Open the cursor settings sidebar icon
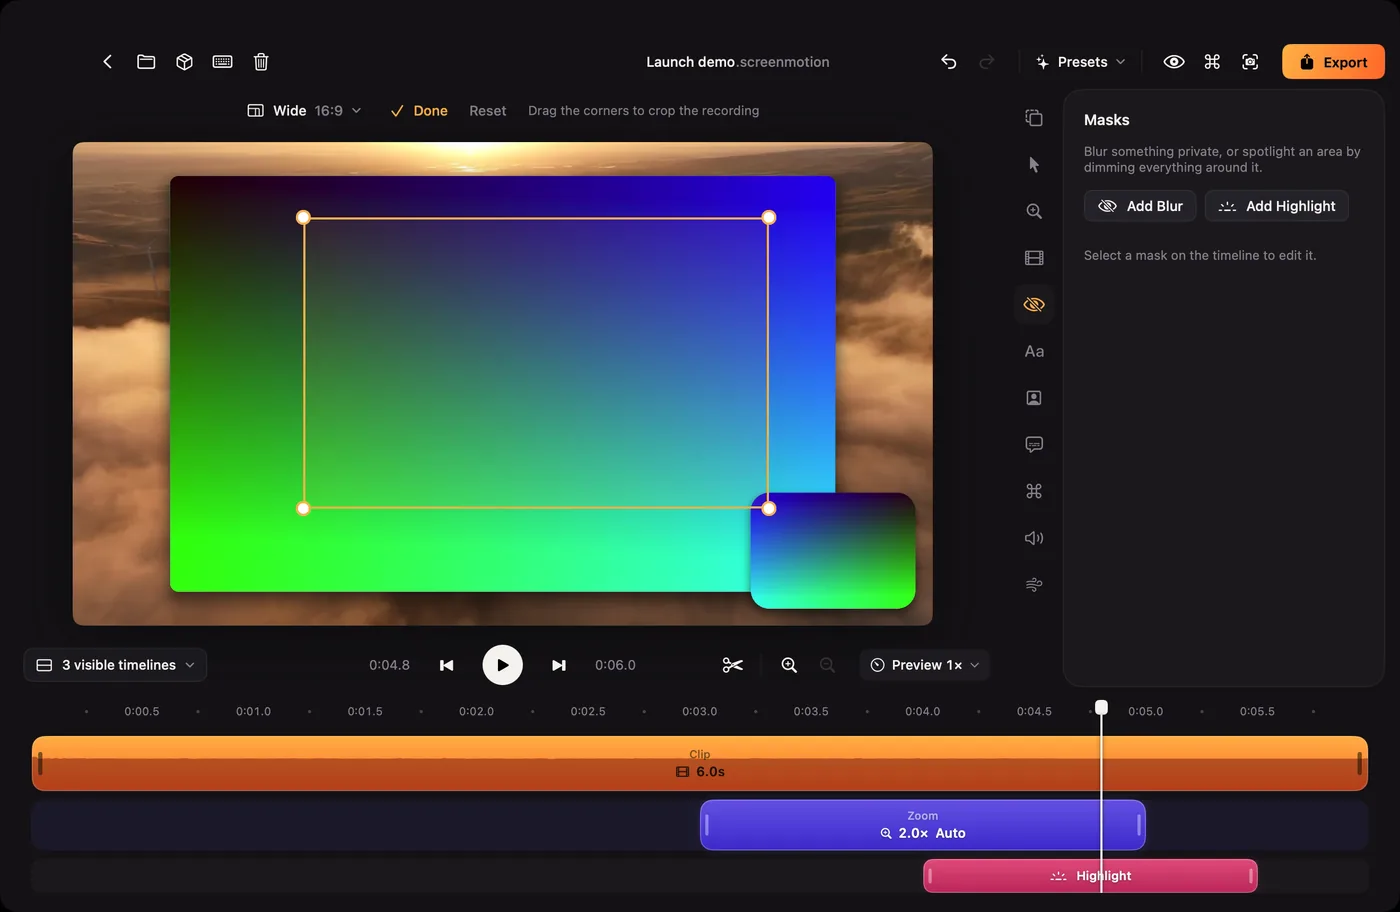Viewport: 1400px width, 912px height. coord(1034,165)
